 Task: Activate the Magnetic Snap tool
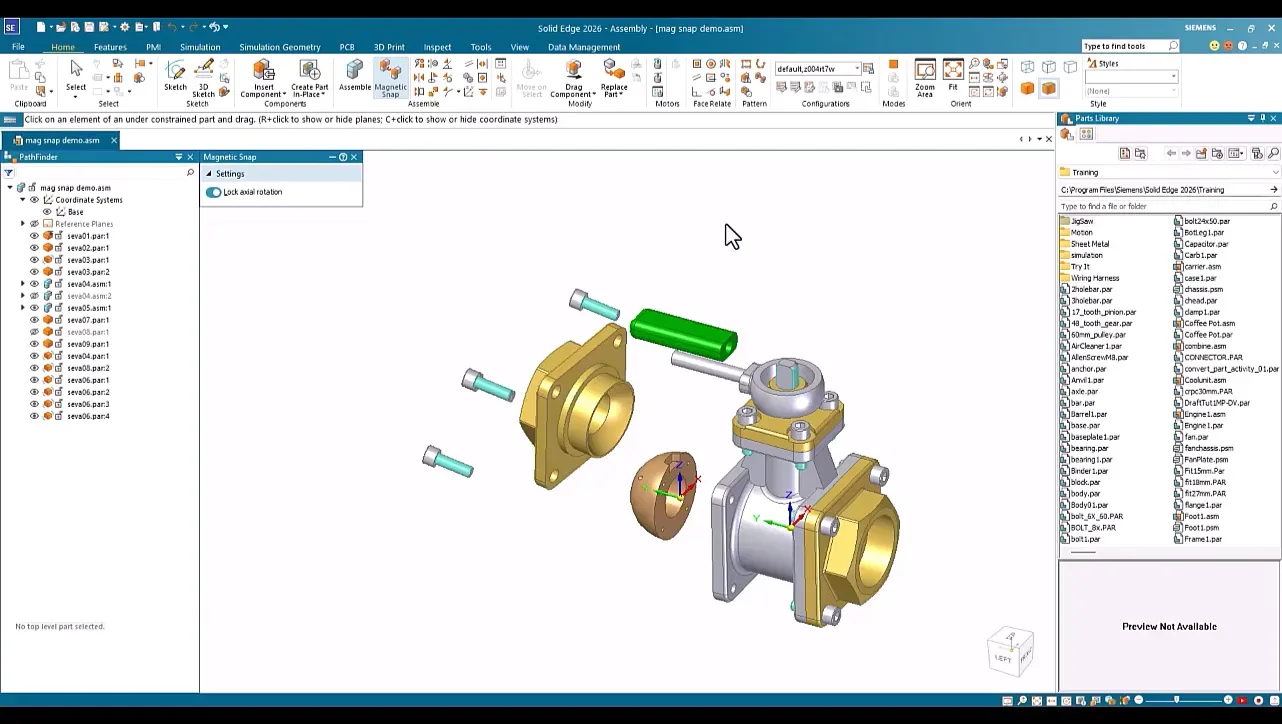tap(390, 76)
